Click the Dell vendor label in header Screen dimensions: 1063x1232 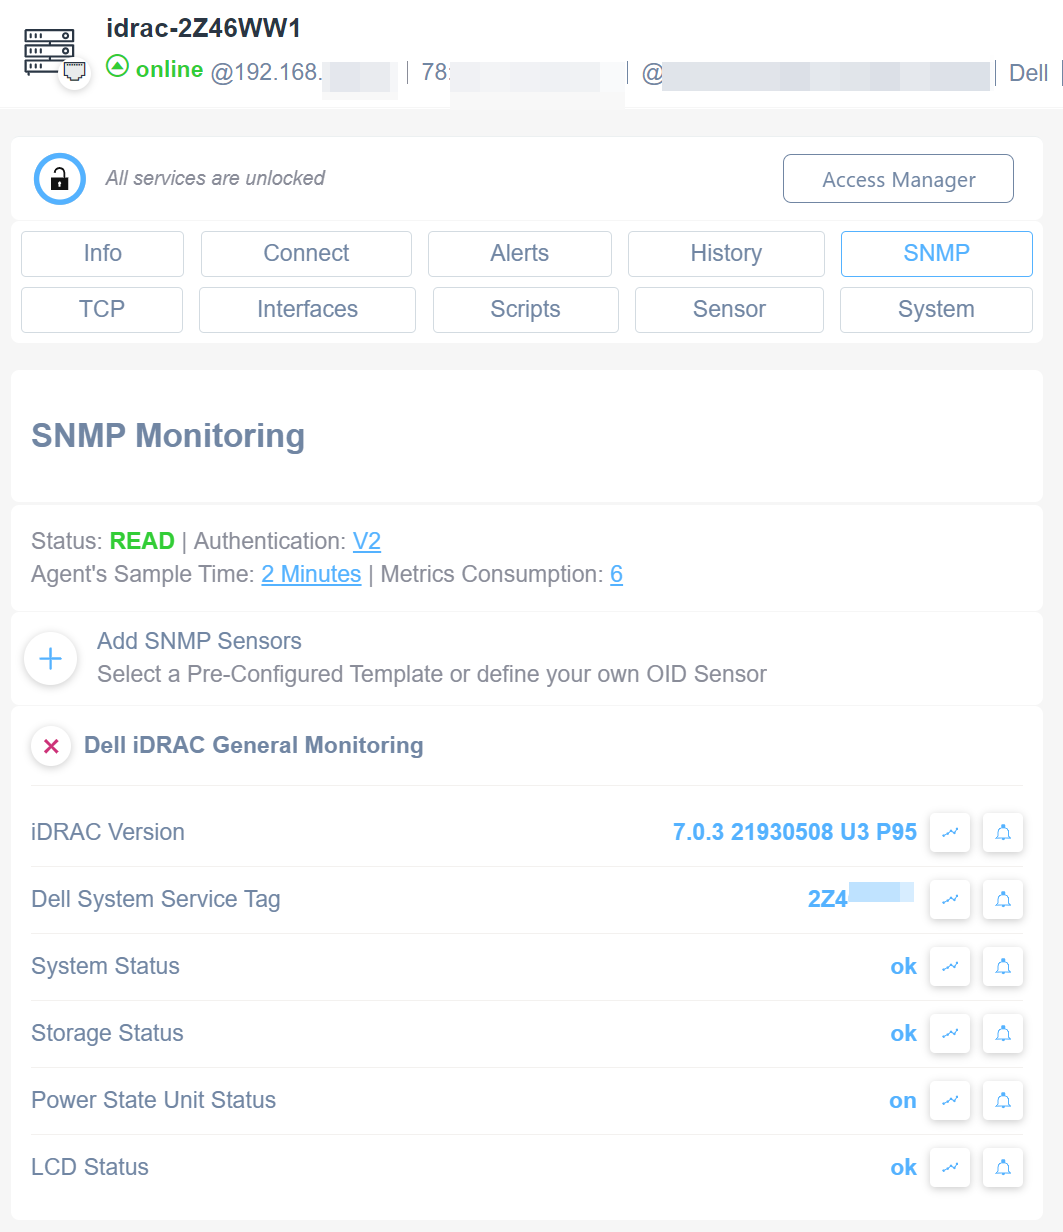(1029, 73)
